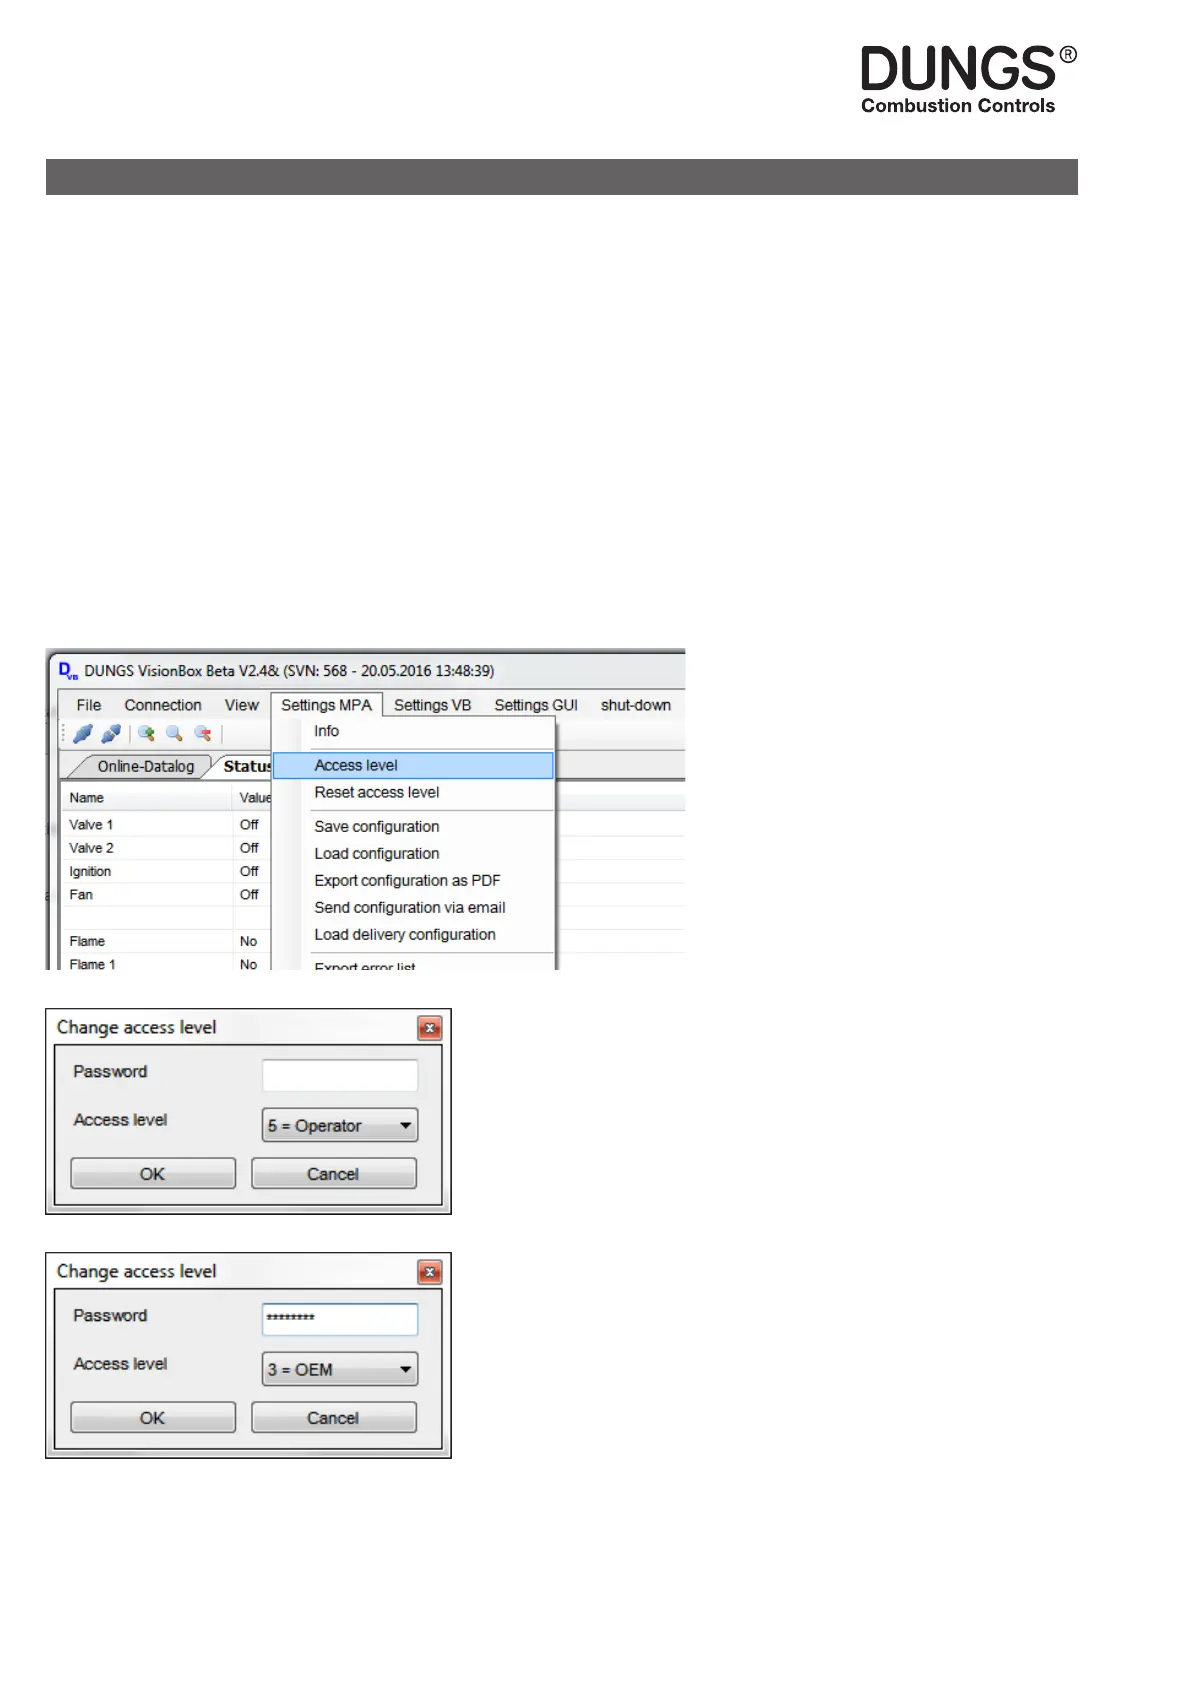Click the DUNGS VisionBox title bar icon
The width and height of the screenshot is (1191, 1684).
(68, 671)
